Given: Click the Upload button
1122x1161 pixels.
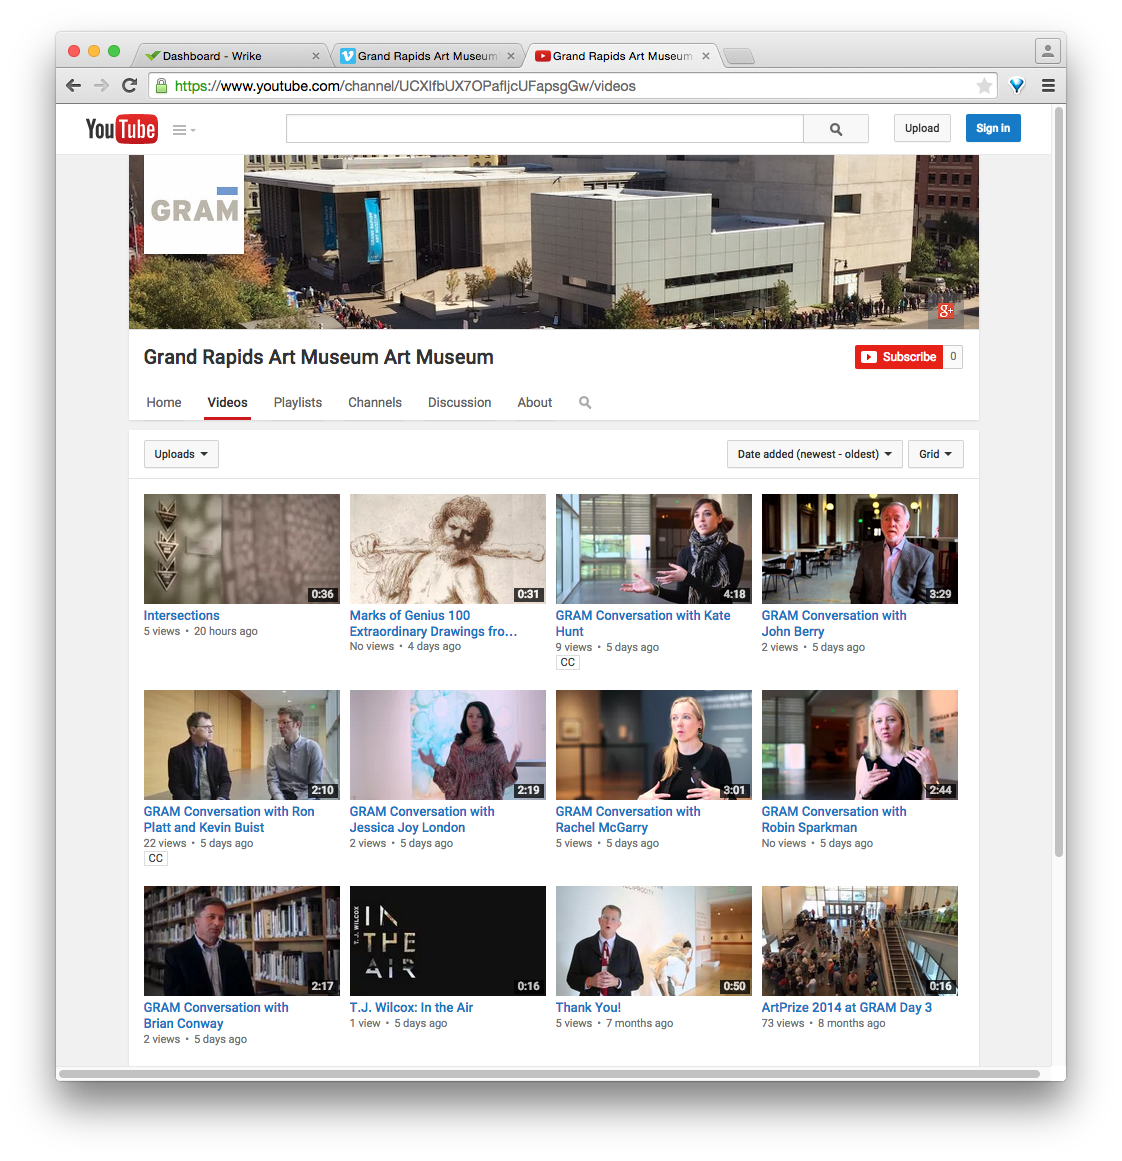Looking at the screenshot, I should (x=922, y=128).
